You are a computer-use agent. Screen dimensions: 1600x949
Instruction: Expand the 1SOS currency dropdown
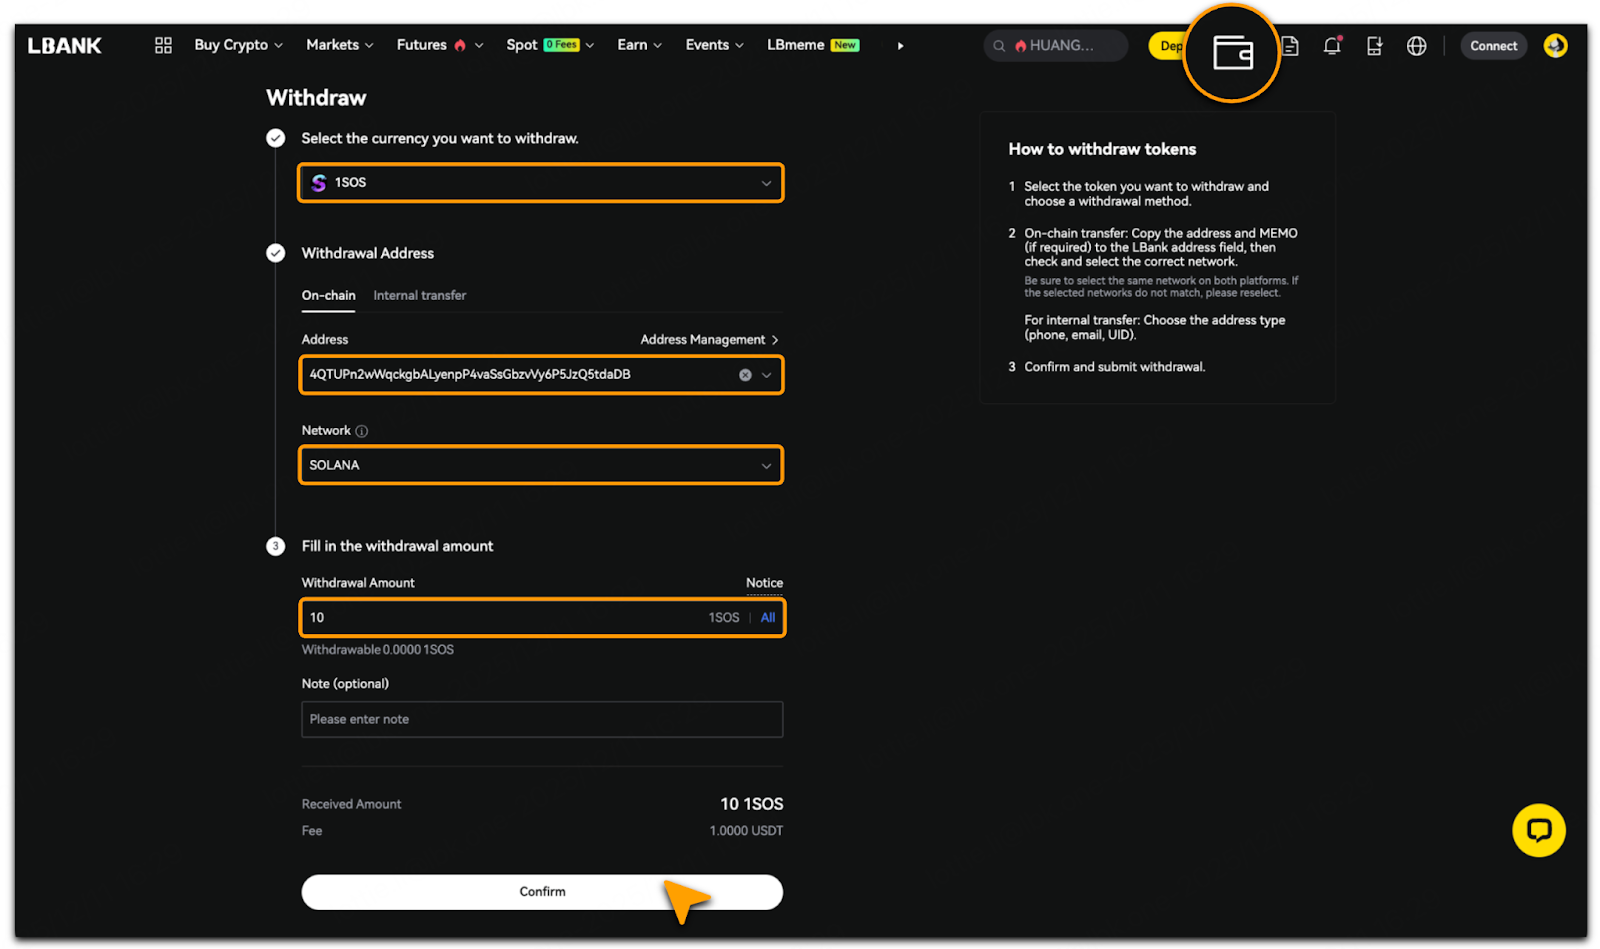[540, 183]
